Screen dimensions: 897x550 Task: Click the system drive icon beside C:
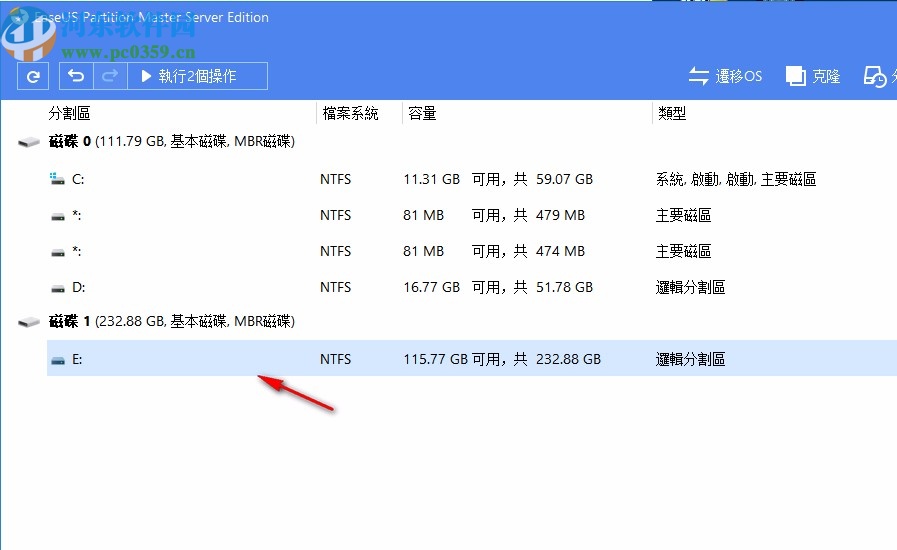tap(57, 179)
